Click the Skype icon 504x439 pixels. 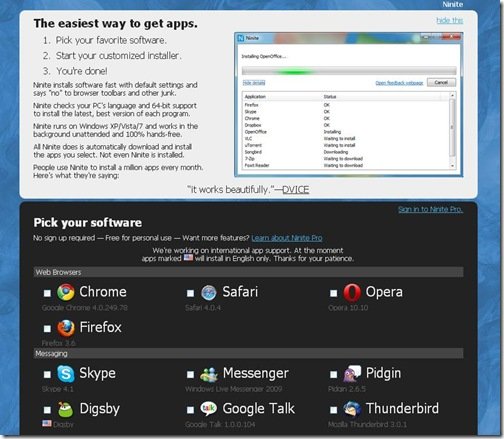pyautogui.click(x=66, y=374)
